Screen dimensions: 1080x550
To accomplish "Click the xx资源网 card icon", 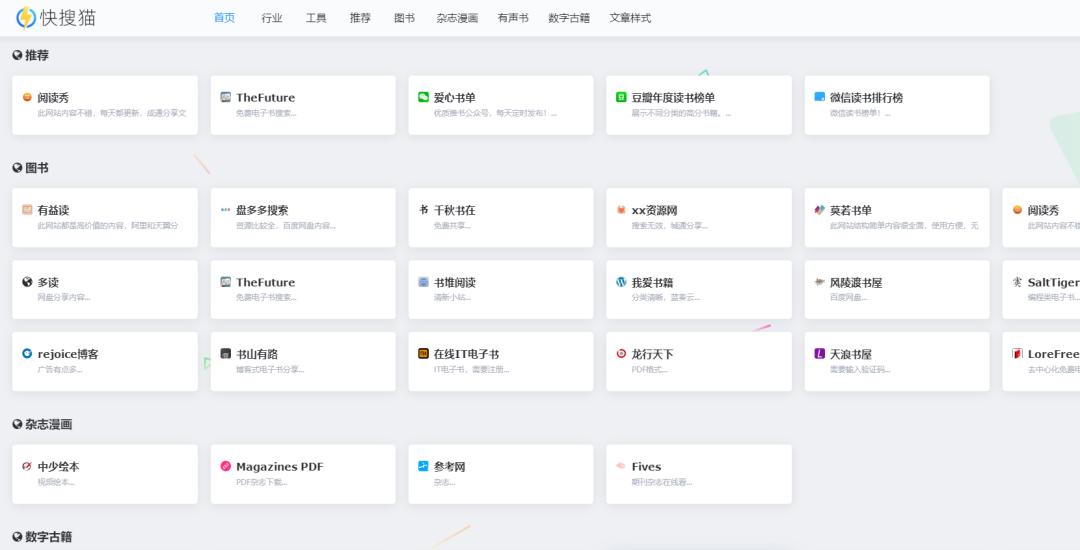I will pos(621,210).
